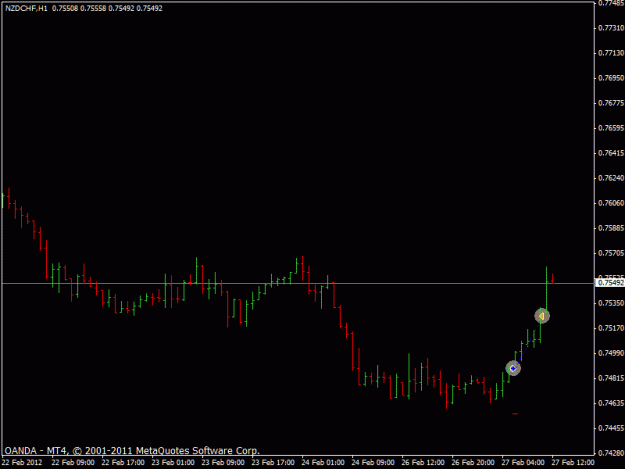The image size is (625, 469).
Task: Click the 0.76595 price scale label
Action: 611,128
